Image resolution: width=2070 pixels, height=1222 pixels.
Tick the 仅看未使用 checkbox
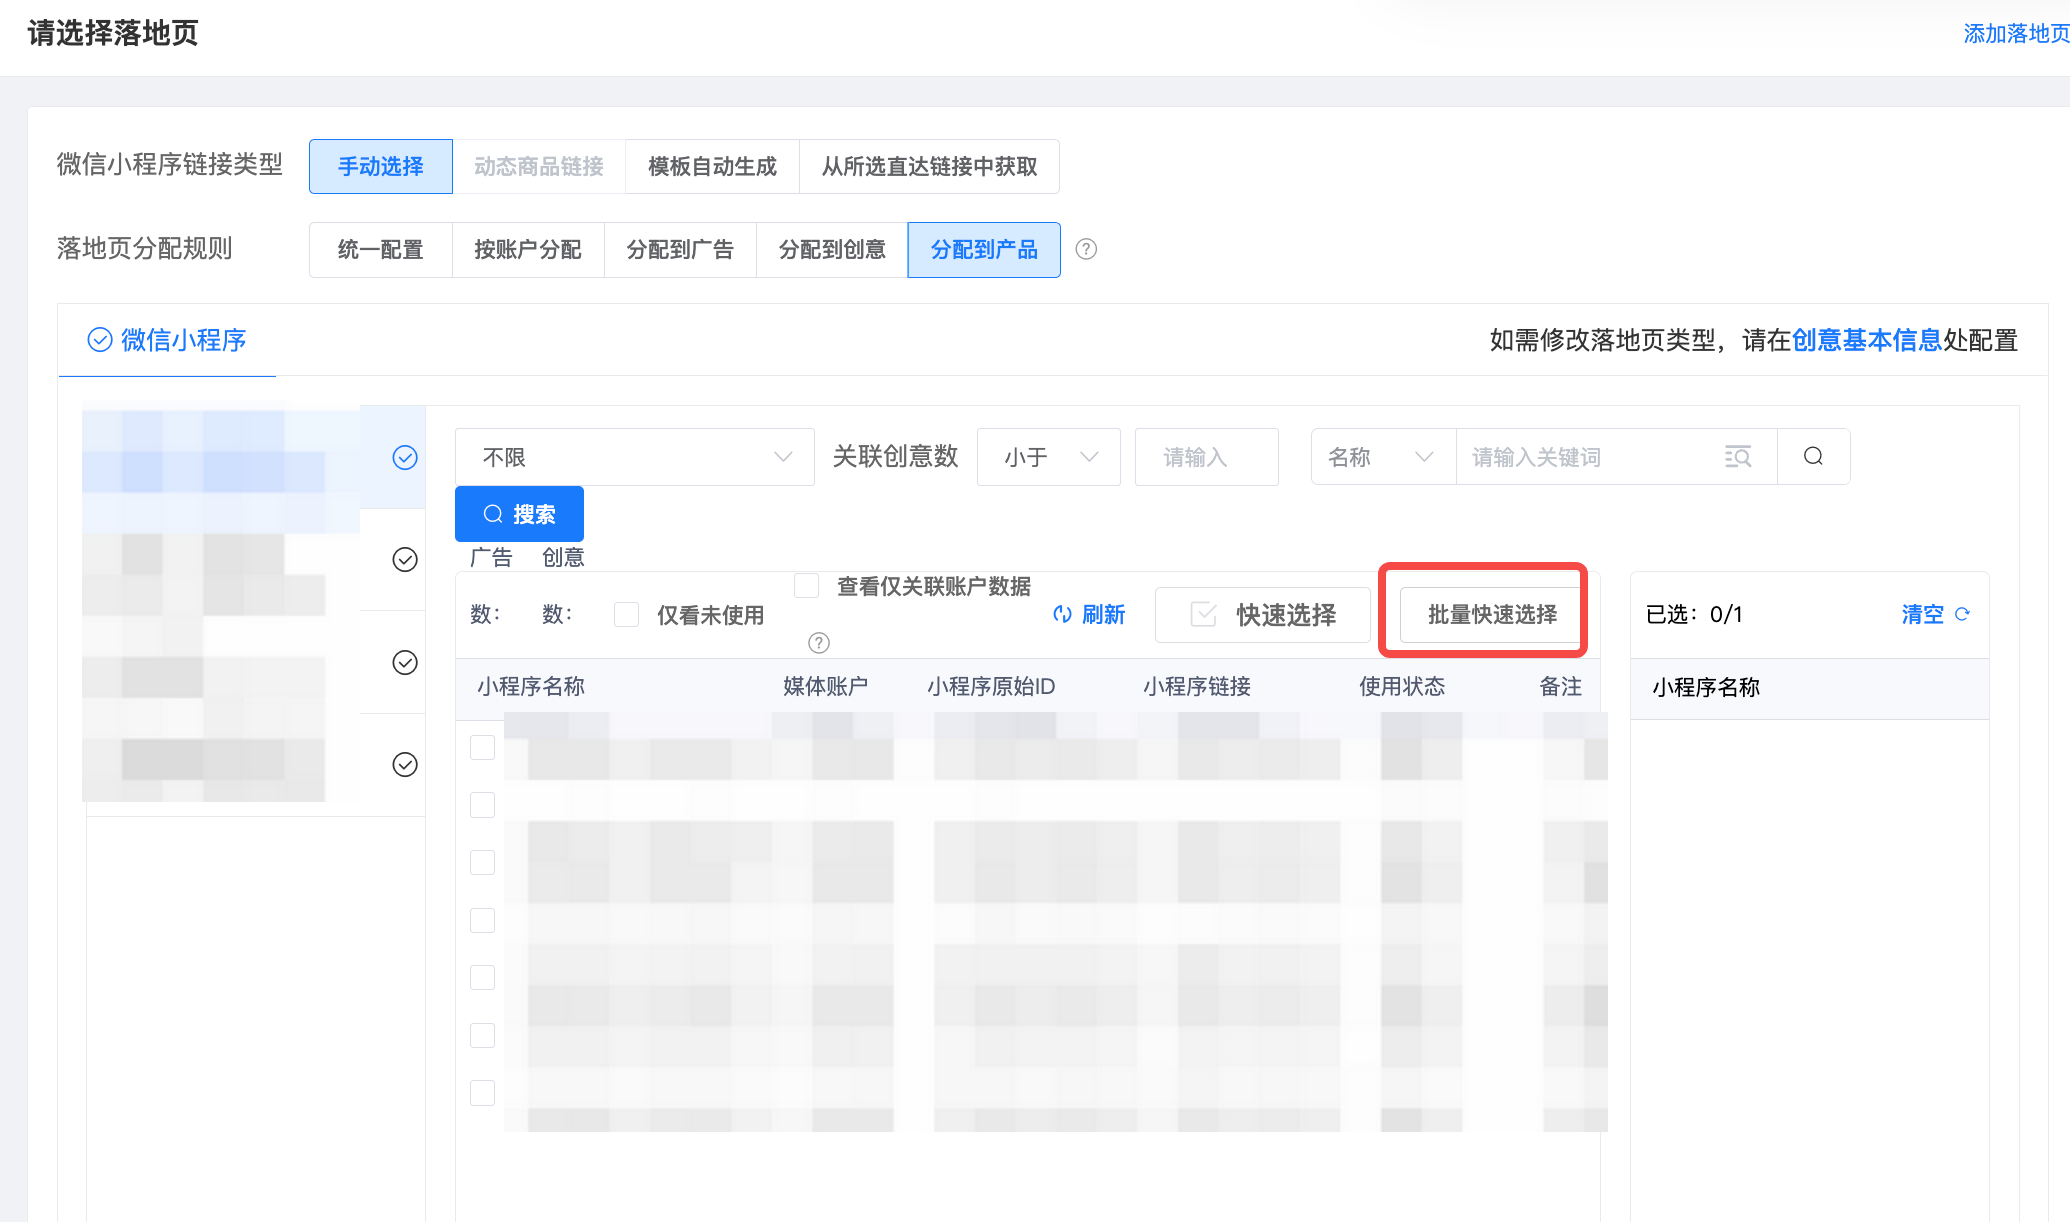click(627, 614)
